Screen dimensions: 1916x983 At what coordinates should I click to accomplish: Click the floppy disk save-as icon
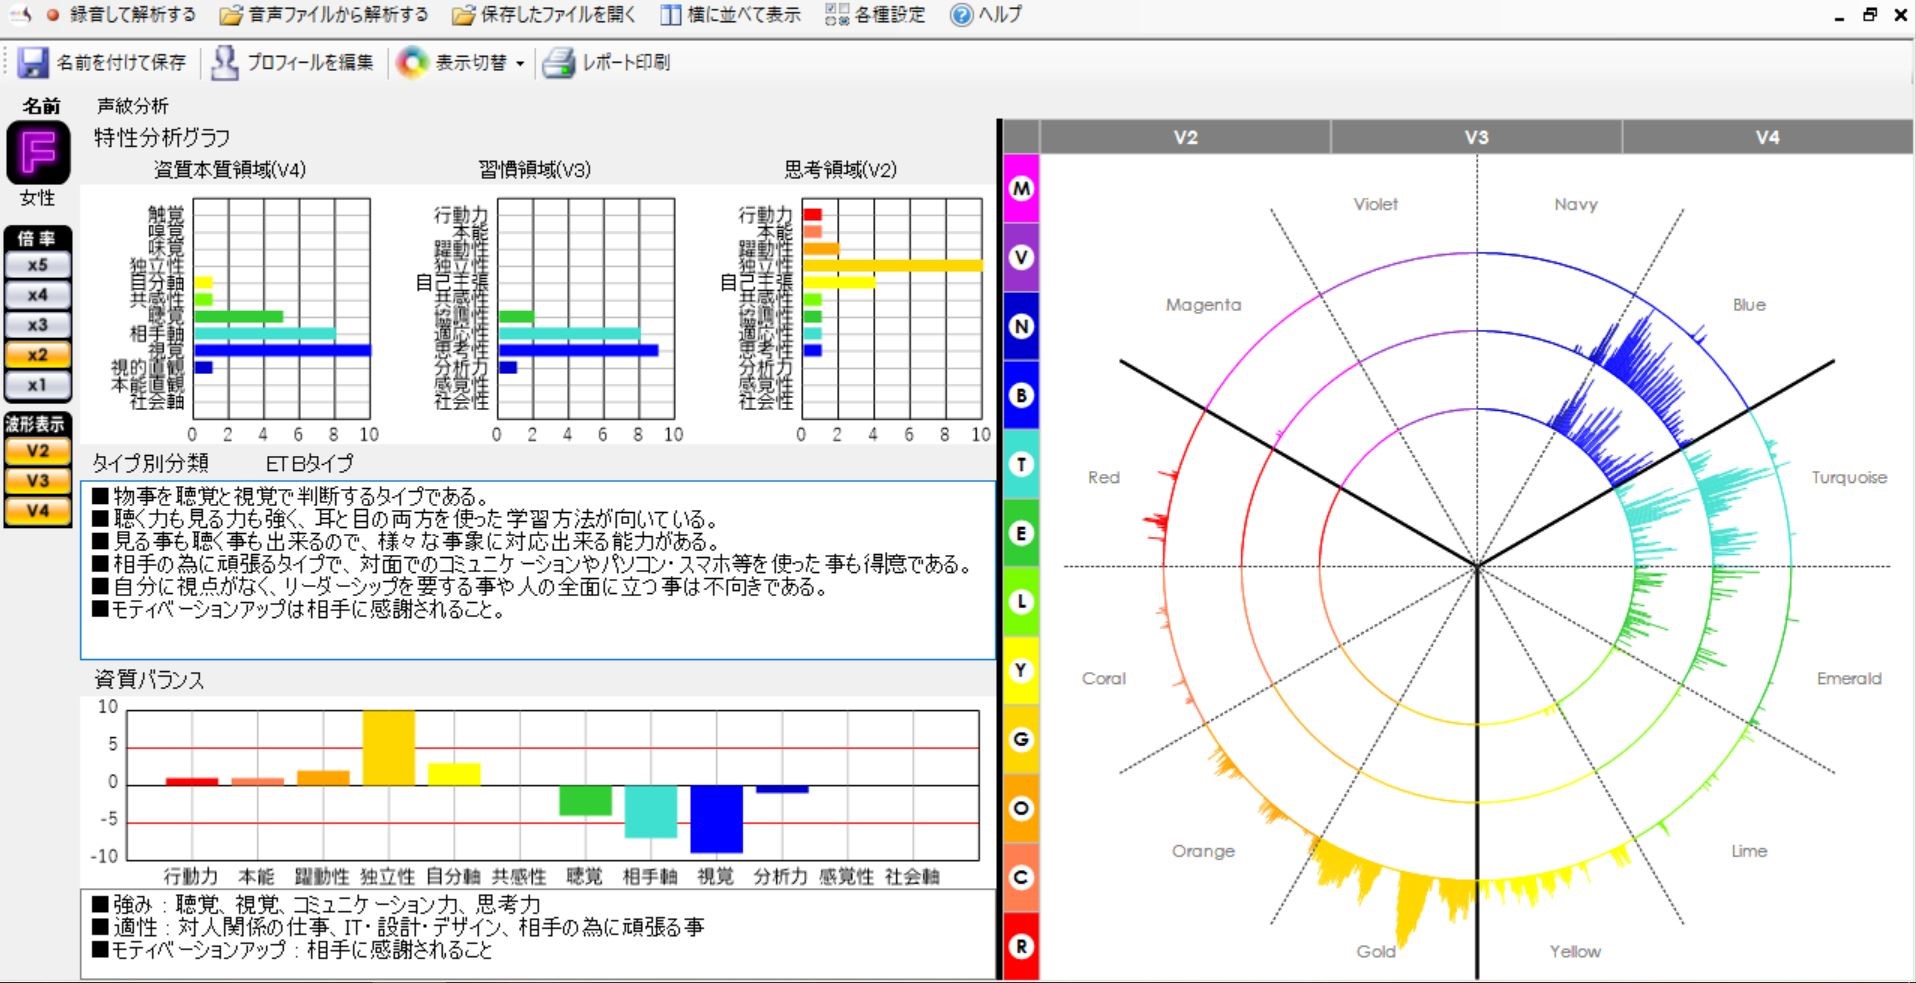coord(33,63)
